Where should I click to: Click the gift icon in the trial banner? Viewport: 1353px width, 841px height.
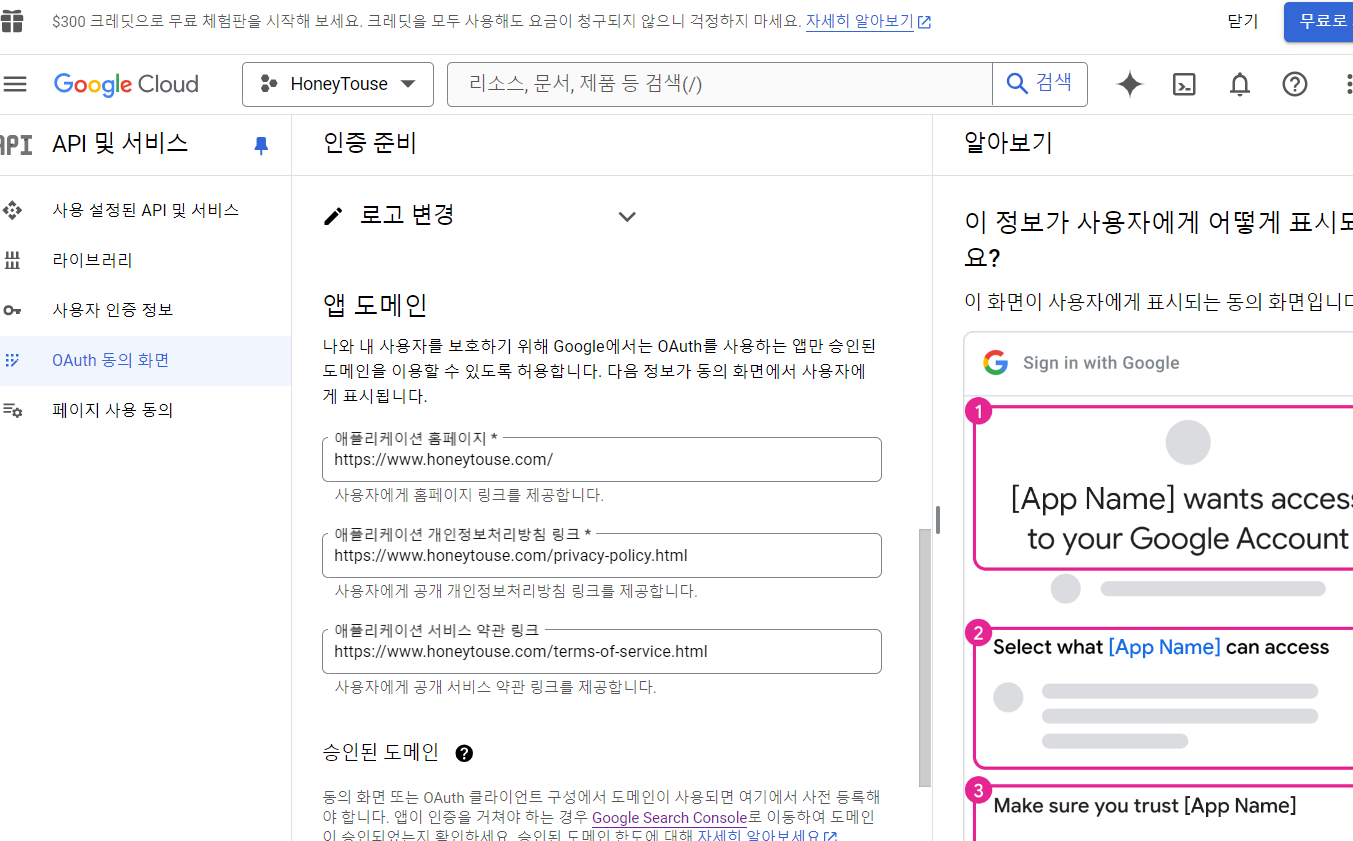pos(12,21)
